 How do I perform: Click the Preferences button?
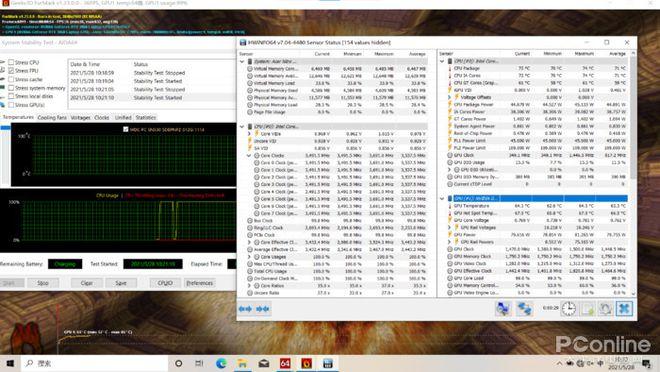coord(200,283)
